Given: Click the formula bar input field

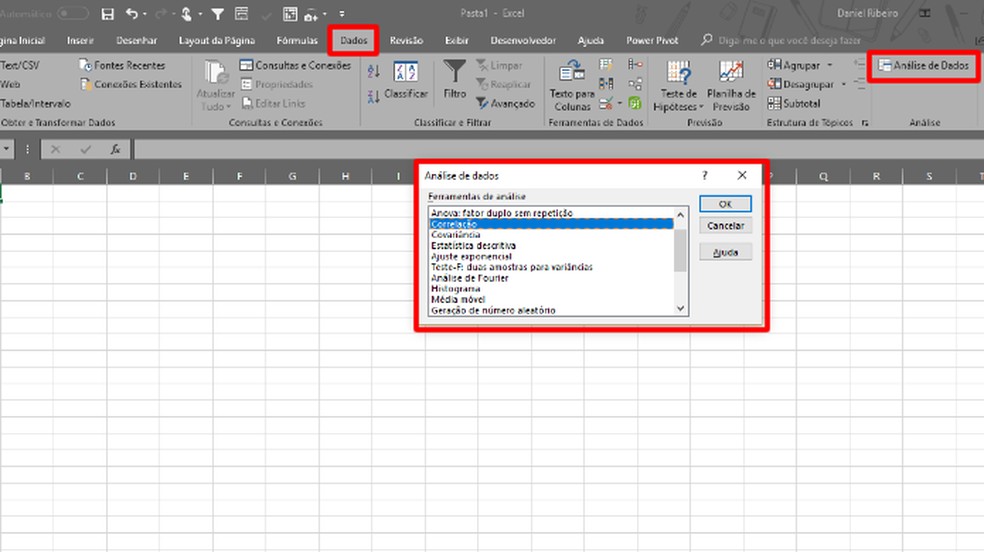Looking at the screenshot, I should [x=559, y=149].
